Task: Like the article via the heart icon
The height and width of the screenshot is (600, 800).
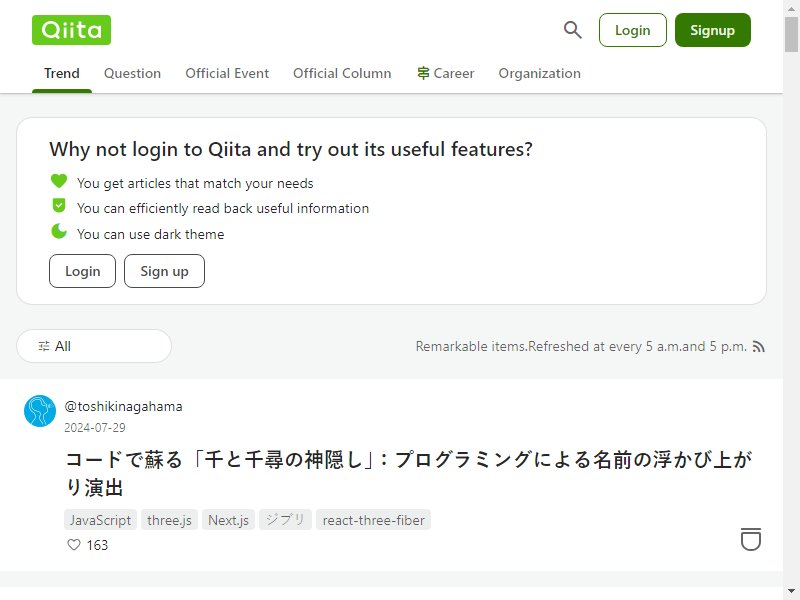Action: (x=74, y=545)
